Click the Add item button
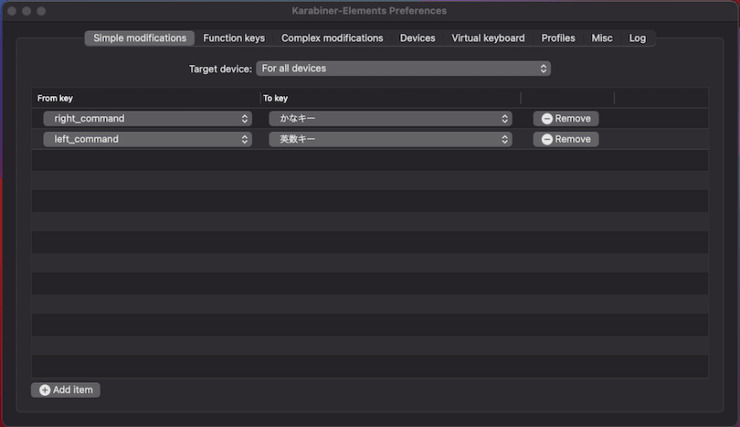 [66, 390]
